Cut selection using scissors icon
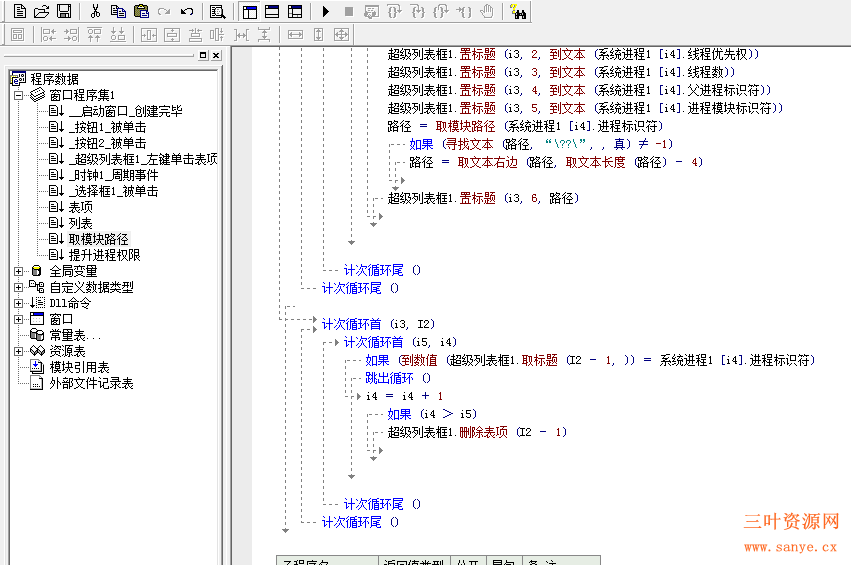The image size is (851, 565). point(95,11)
